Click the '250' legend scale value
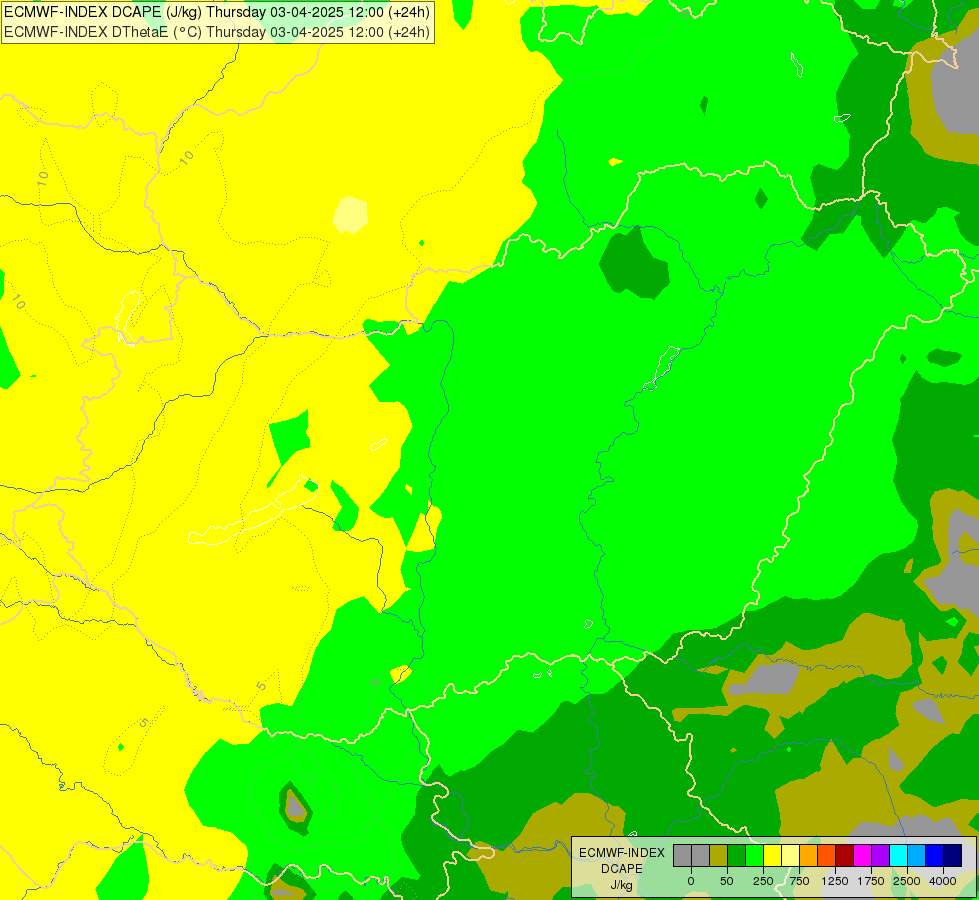 point(763,881)
